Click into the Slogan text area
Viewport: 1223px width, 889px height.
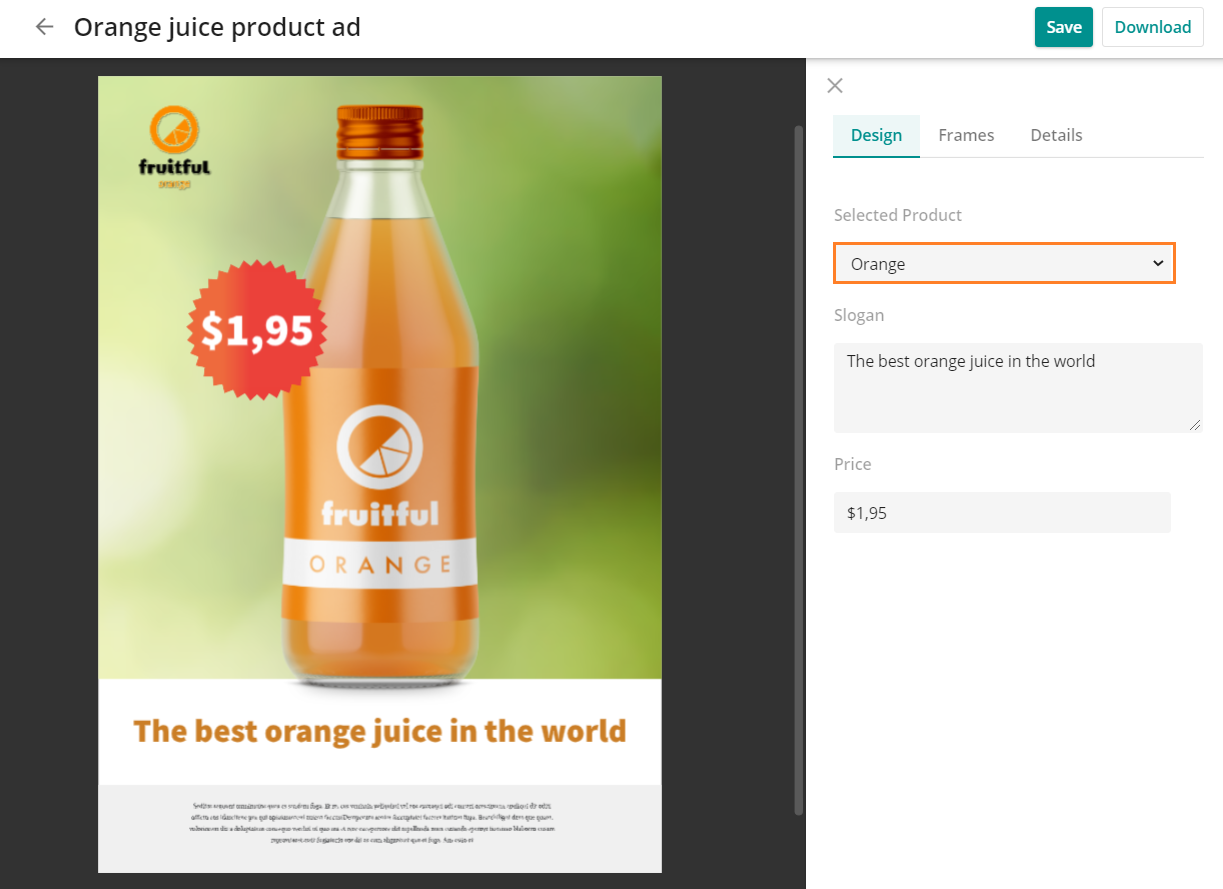[x=1018, y=388]
